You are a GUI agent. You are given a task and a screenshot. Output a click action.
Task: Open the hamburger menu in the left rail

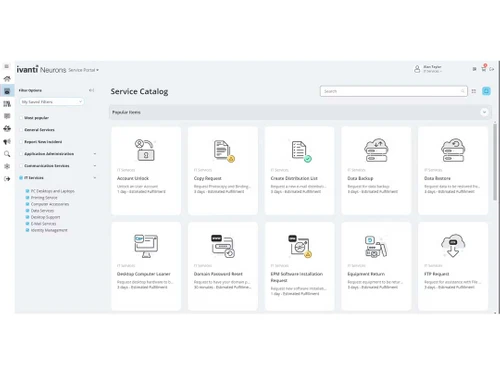point(7,66)
